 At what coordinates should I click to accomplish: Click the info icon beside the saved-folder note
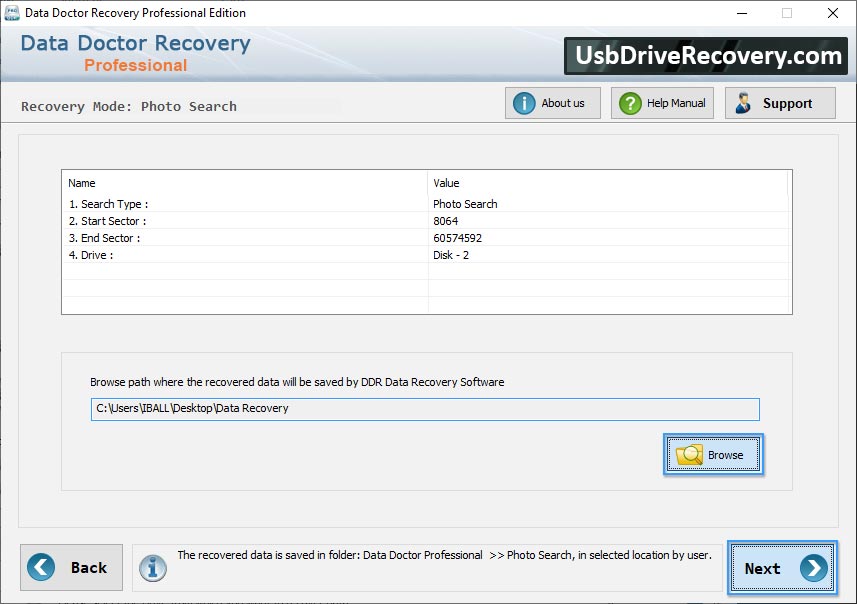[152, 568]
